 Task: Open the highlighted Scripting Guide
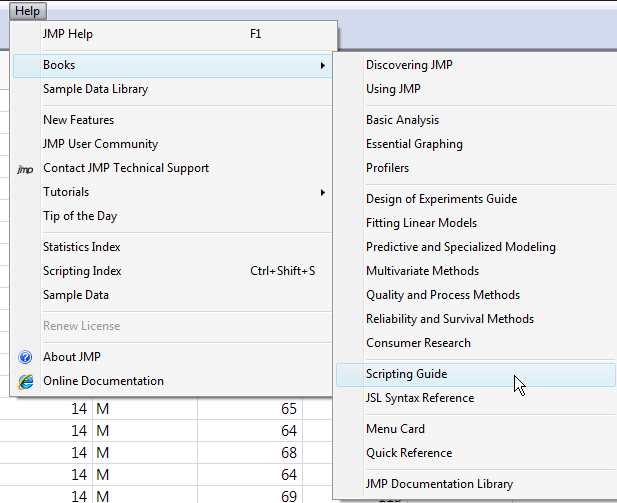(x=406, y=374)
